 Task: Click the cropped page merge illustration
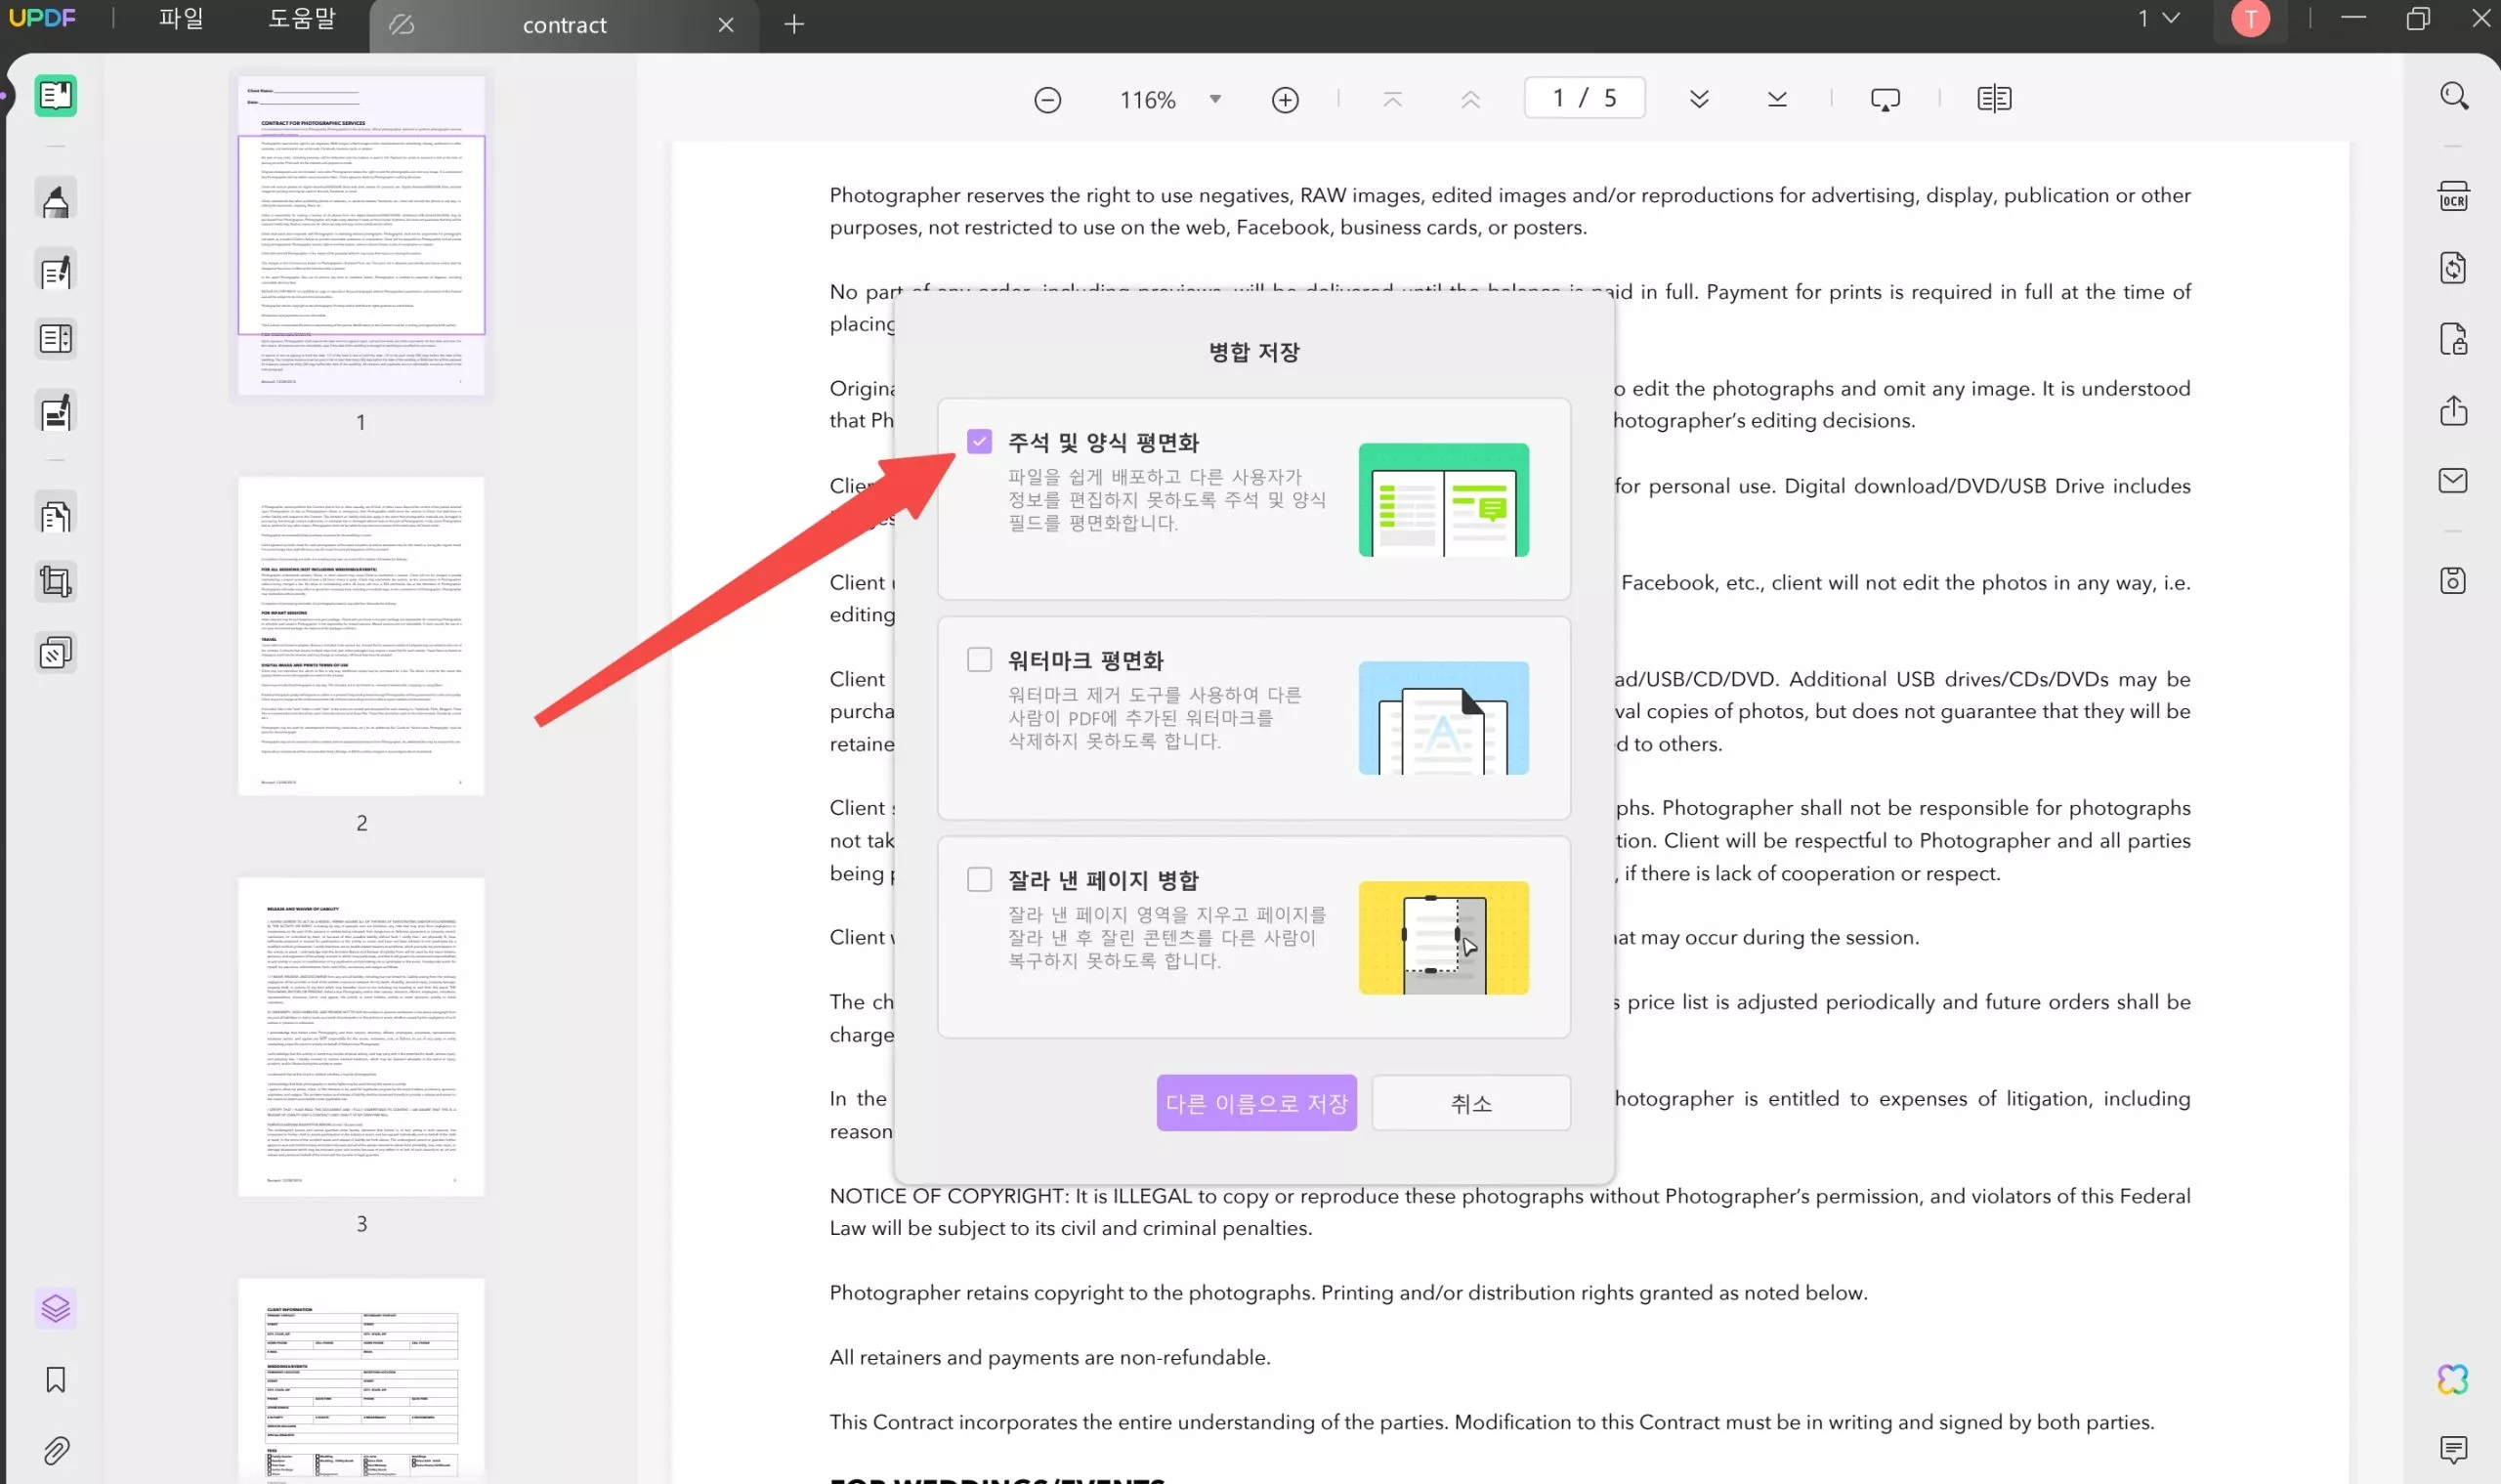pyautogui.click(x=1443, y=938)
